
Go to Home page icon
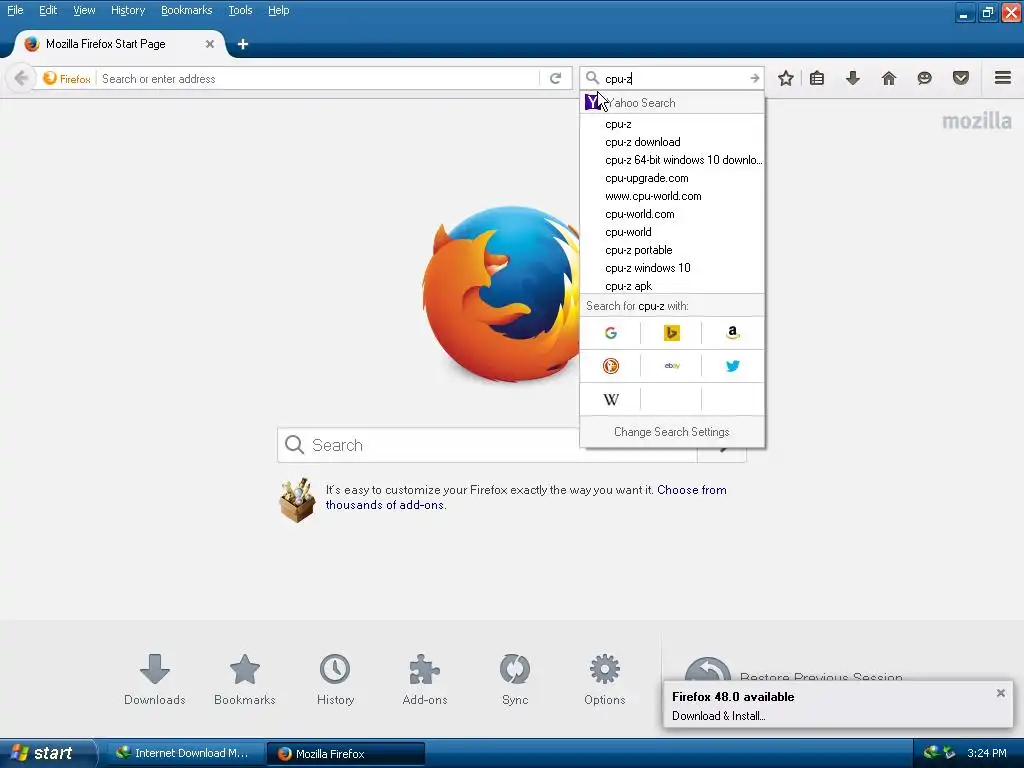pyautogui.click(x=889, y=78)
